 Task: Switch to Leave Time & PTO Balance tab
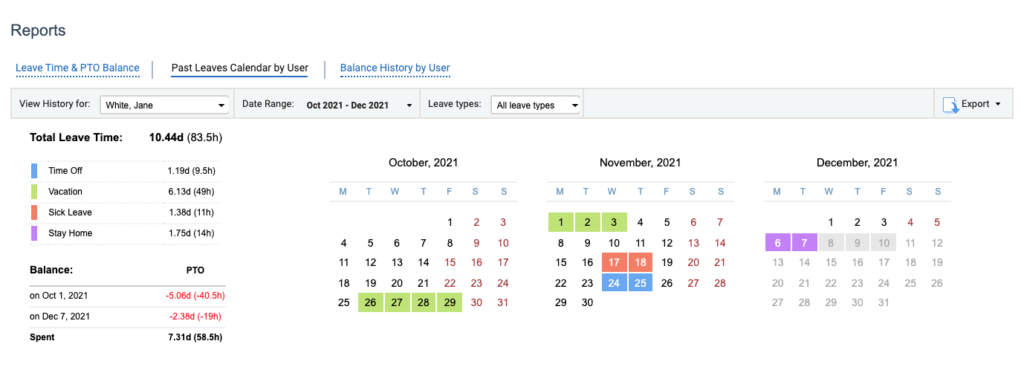click(x=77, y=68)
